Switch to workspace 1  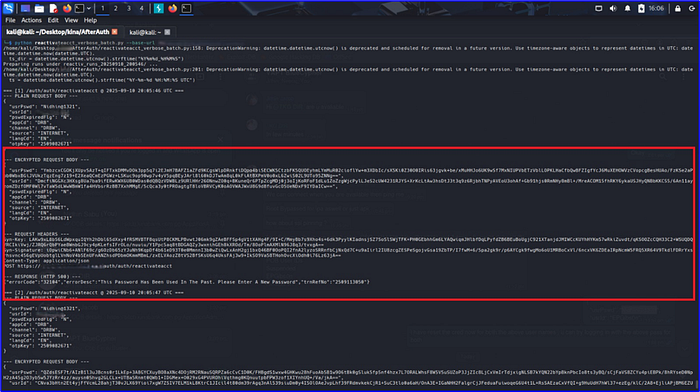tap(103, 8)
